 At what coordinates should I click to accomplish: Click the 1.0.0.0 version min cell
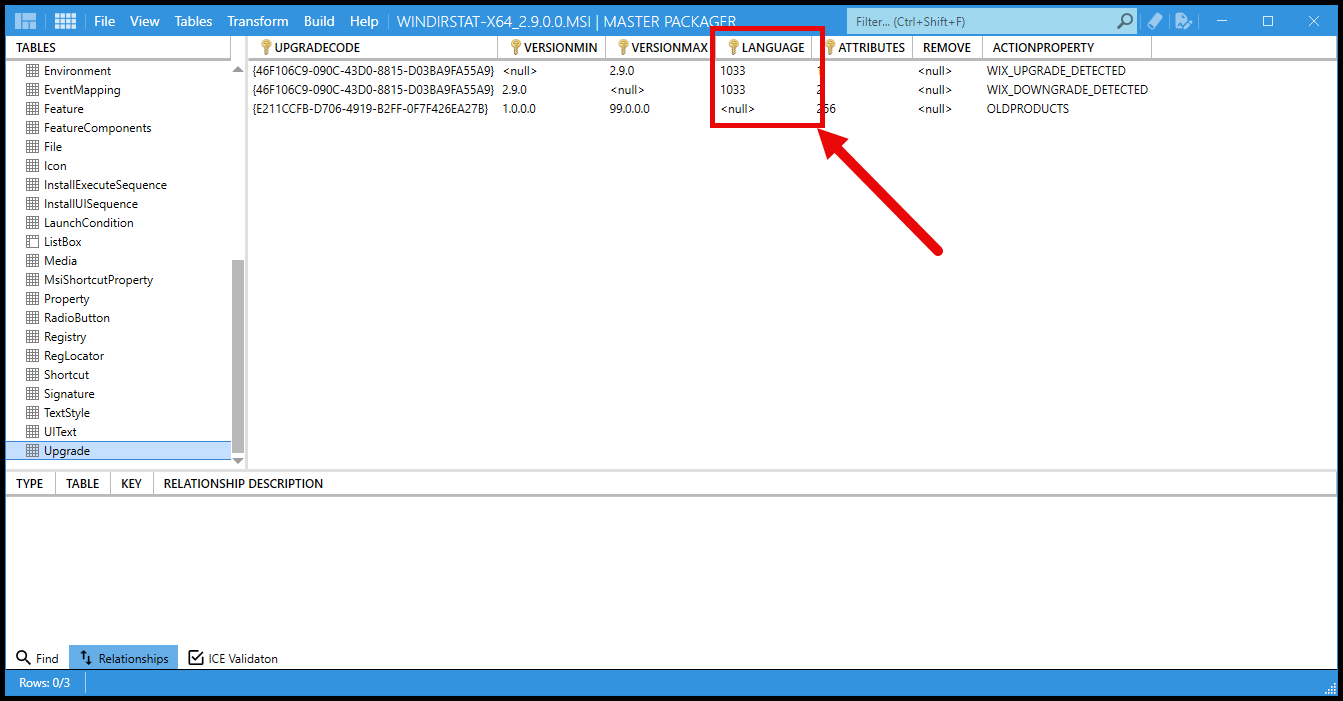pos(519,109)
